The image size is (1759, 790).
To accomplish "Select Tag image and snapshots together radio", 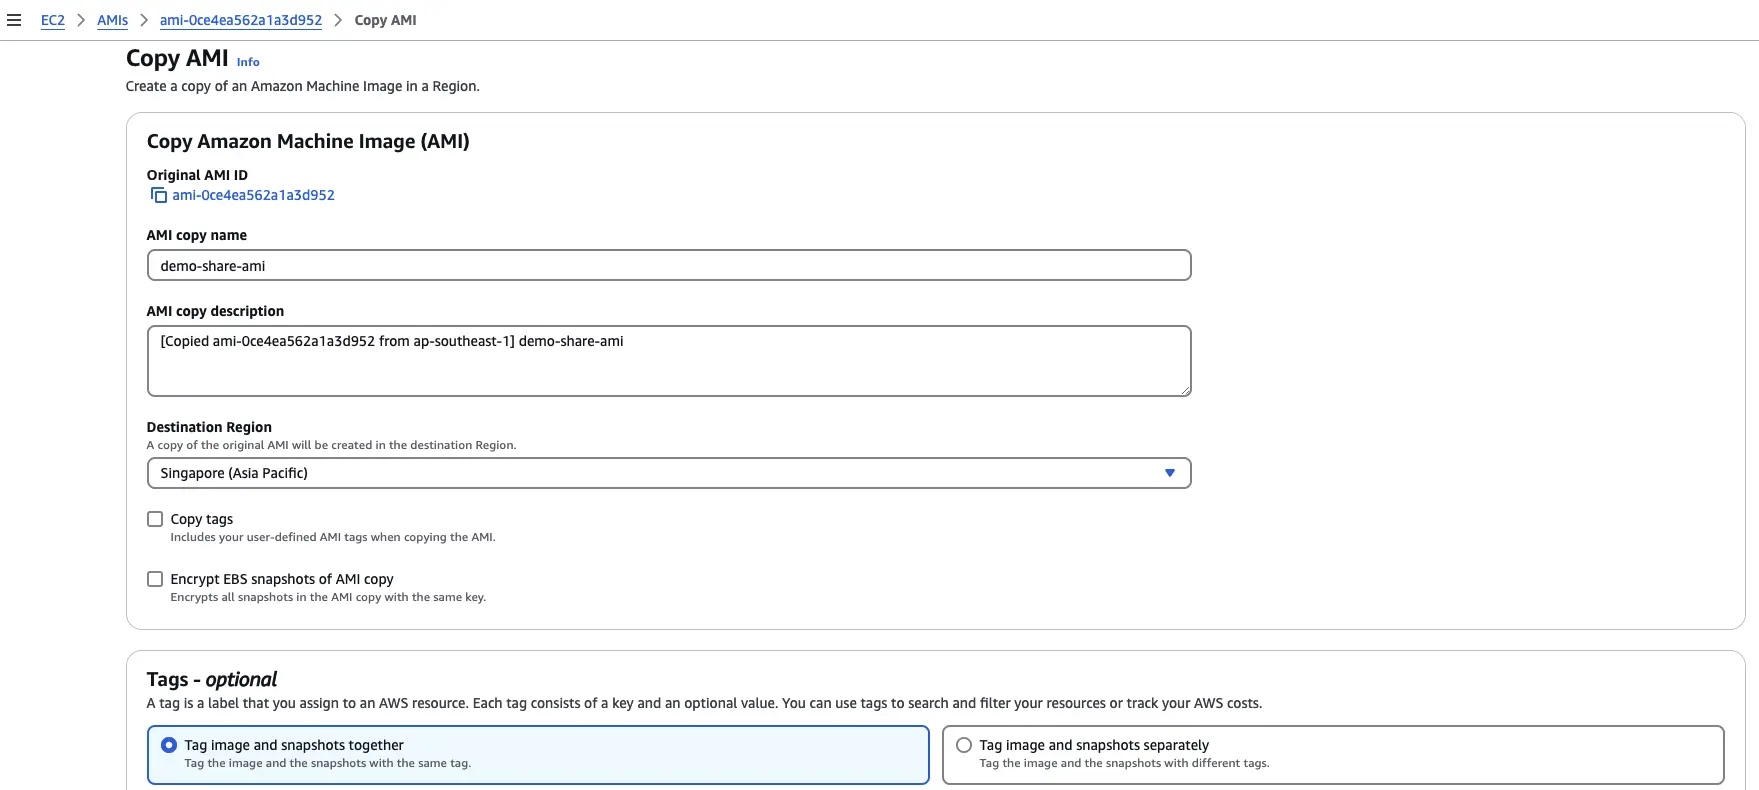I will (x=169, y=745).
